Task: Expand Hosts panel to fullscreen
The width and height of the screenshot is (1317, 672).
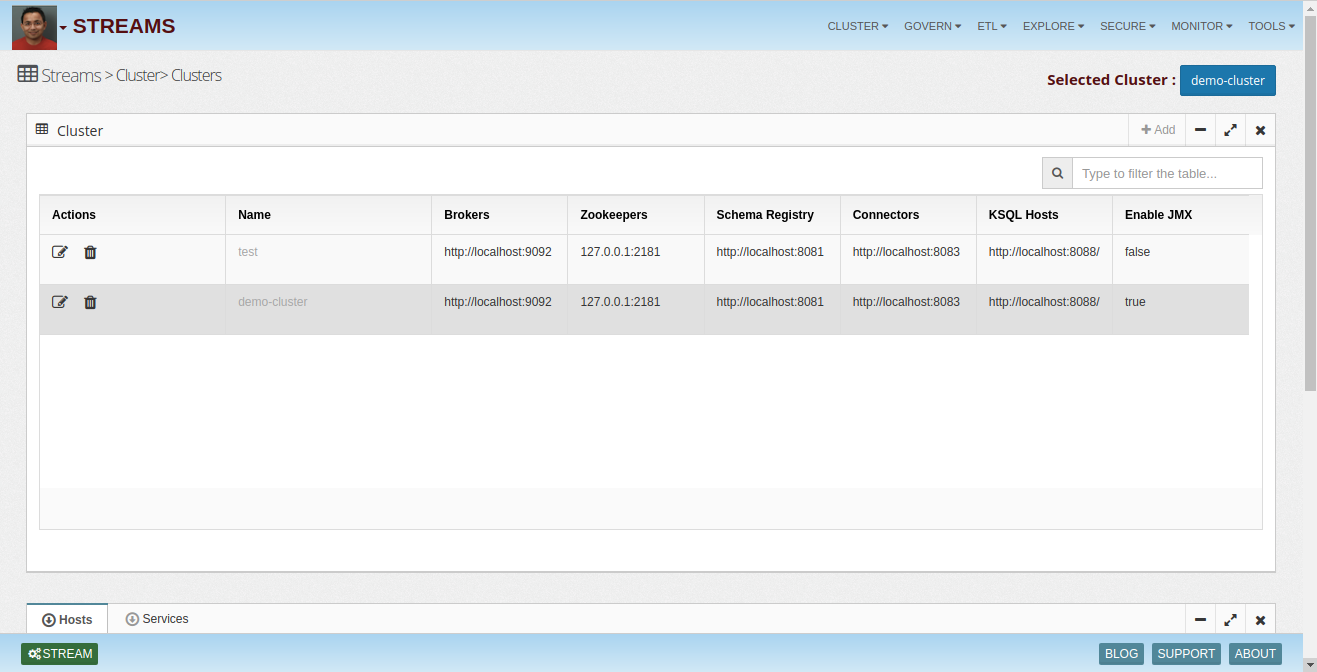Action: pyautogui.click(x=1230, y=620)
